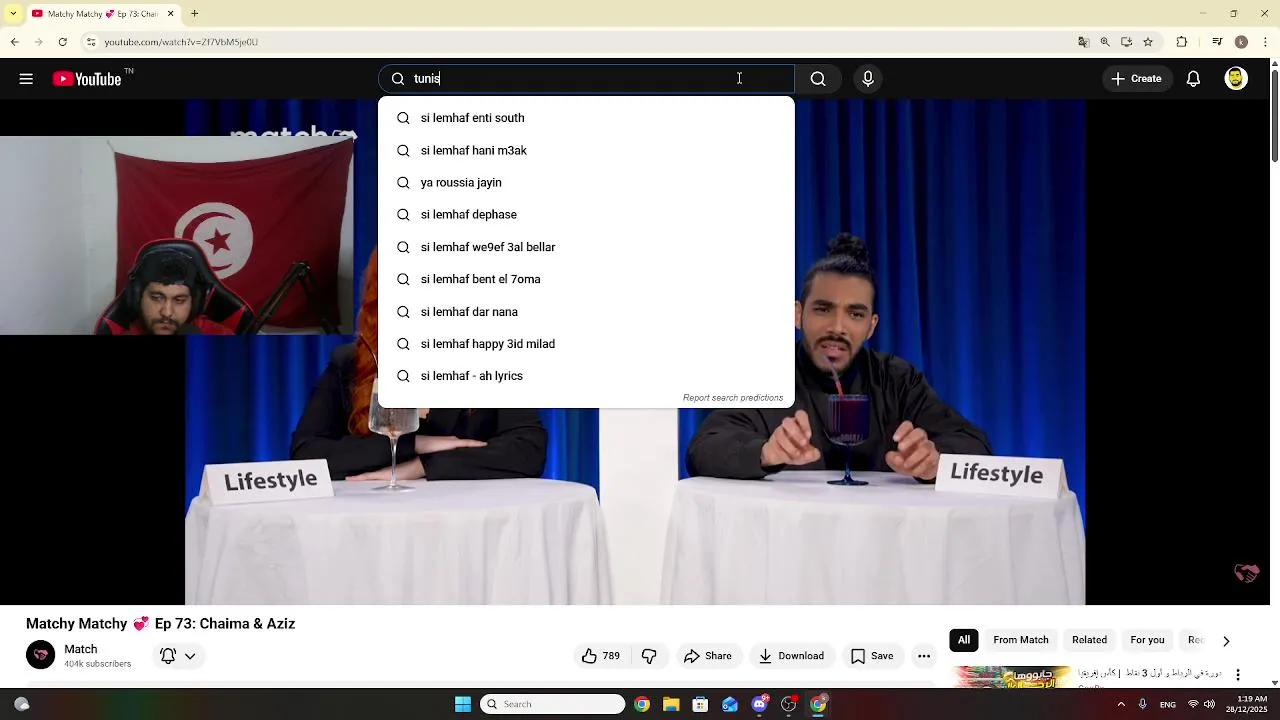Click the browser address bar URL
Viewport: 1280px width, 720px height.
[181, 42]
